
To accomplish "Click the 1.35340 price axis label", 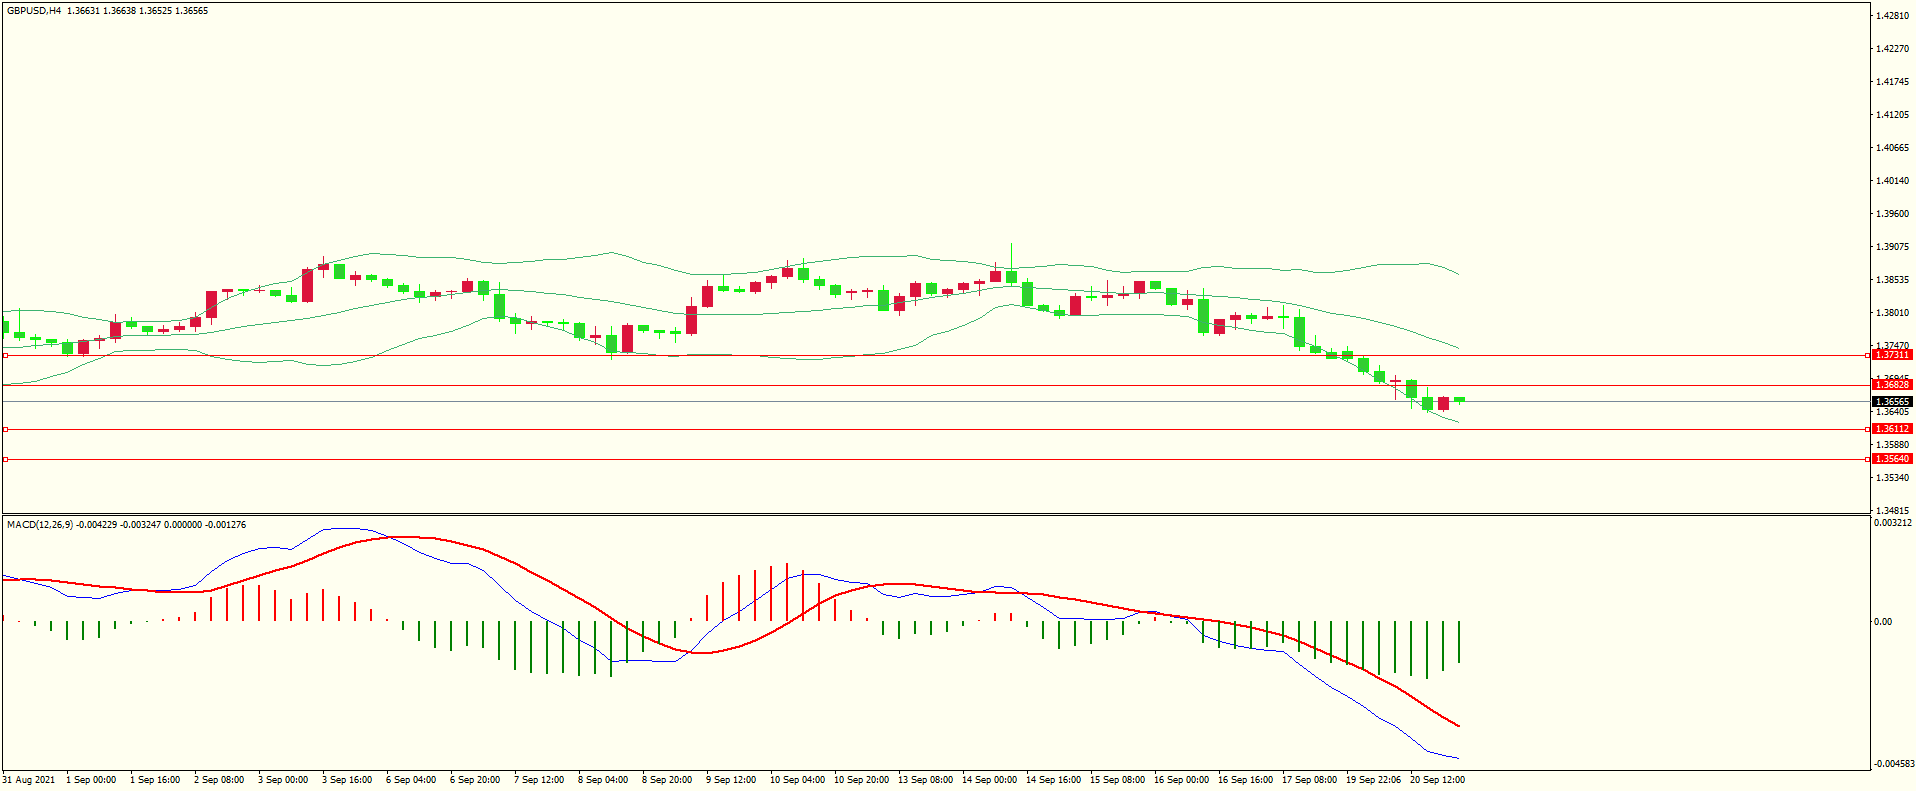I will (1893, 478).
